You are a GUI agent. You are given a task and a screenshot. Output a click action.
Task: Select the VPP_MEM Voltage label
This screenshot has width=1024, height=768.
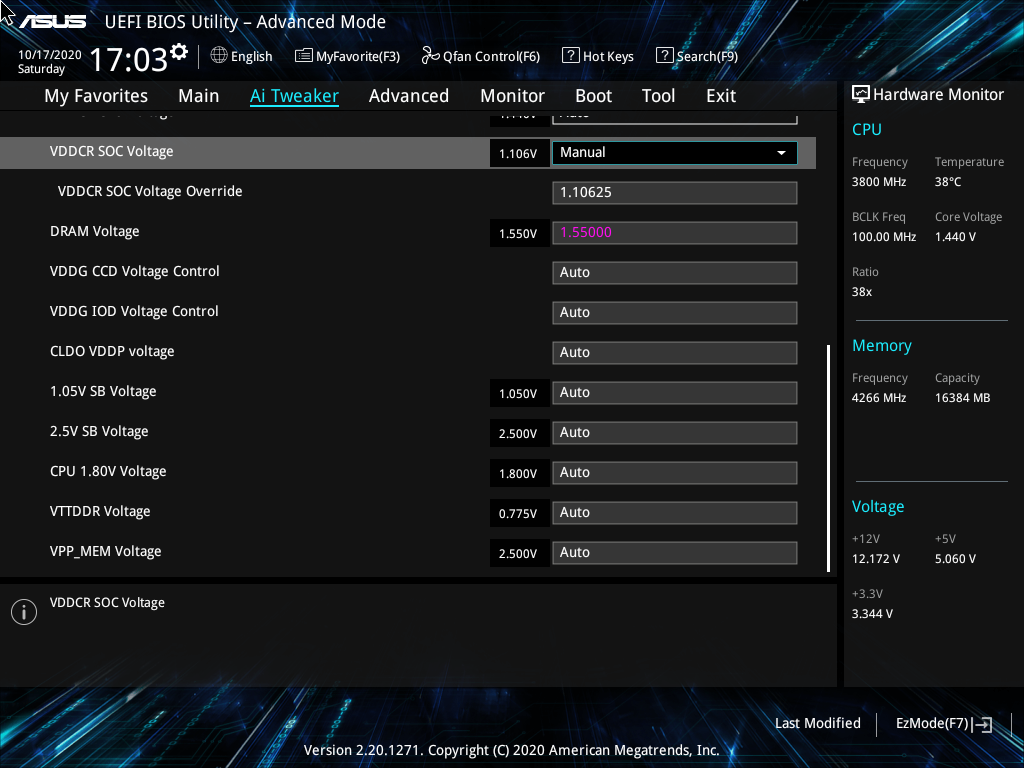click(x=105, y=552)
